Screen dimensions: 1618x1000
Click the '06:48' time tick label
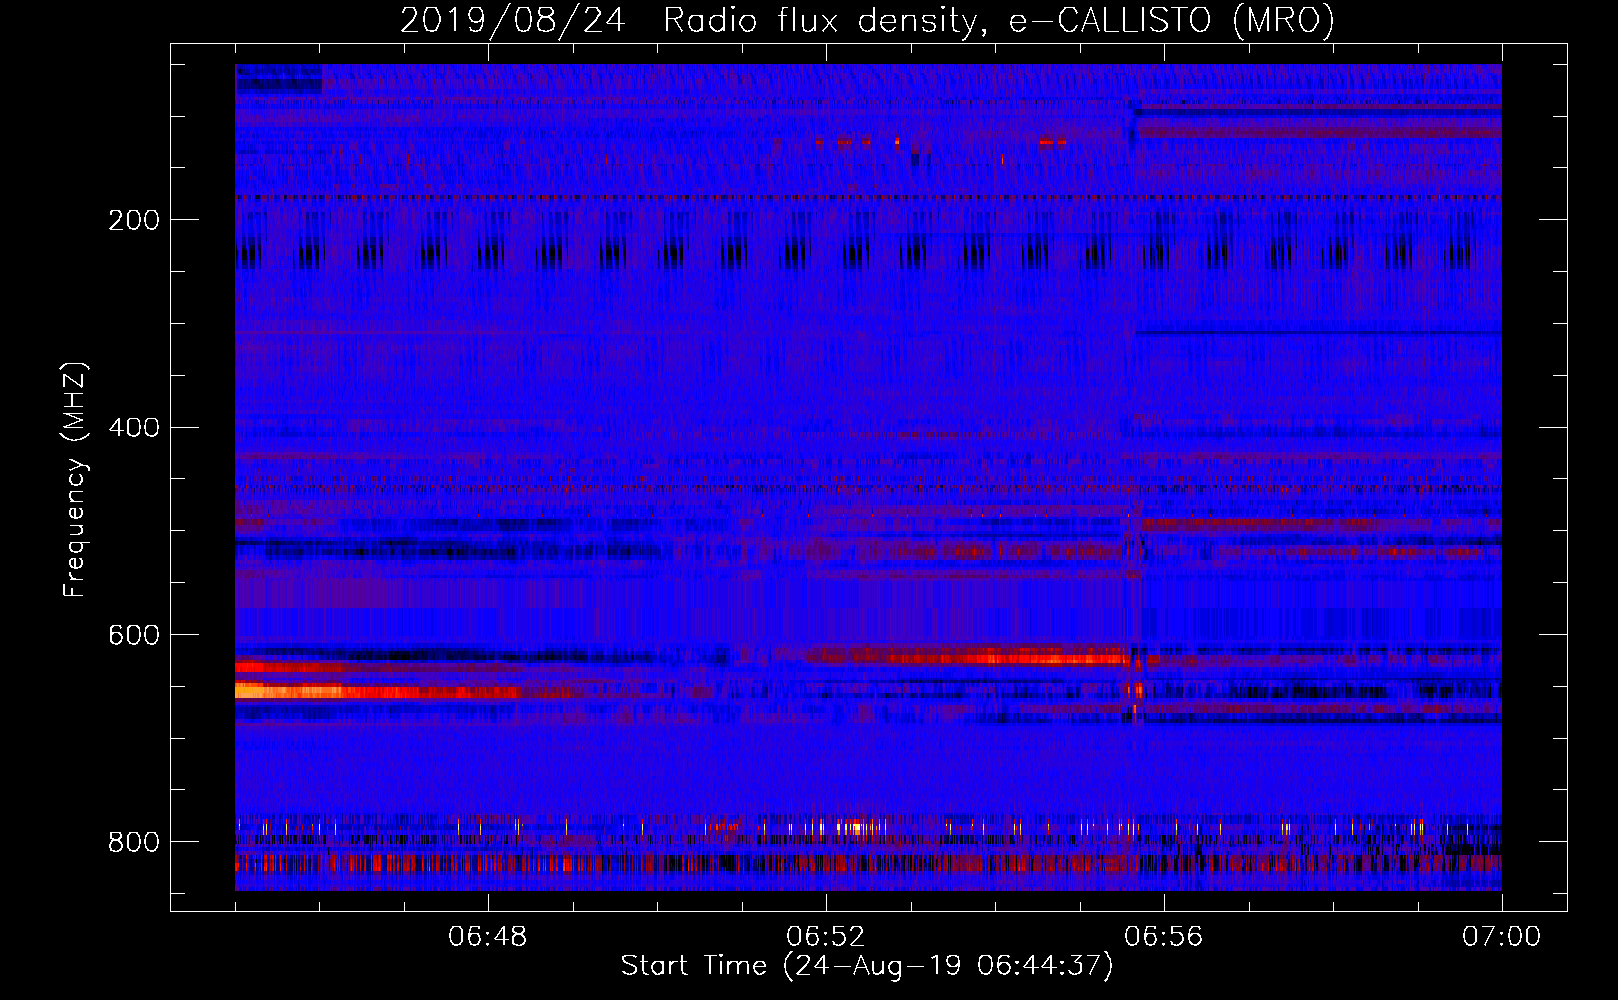point(488,937)
